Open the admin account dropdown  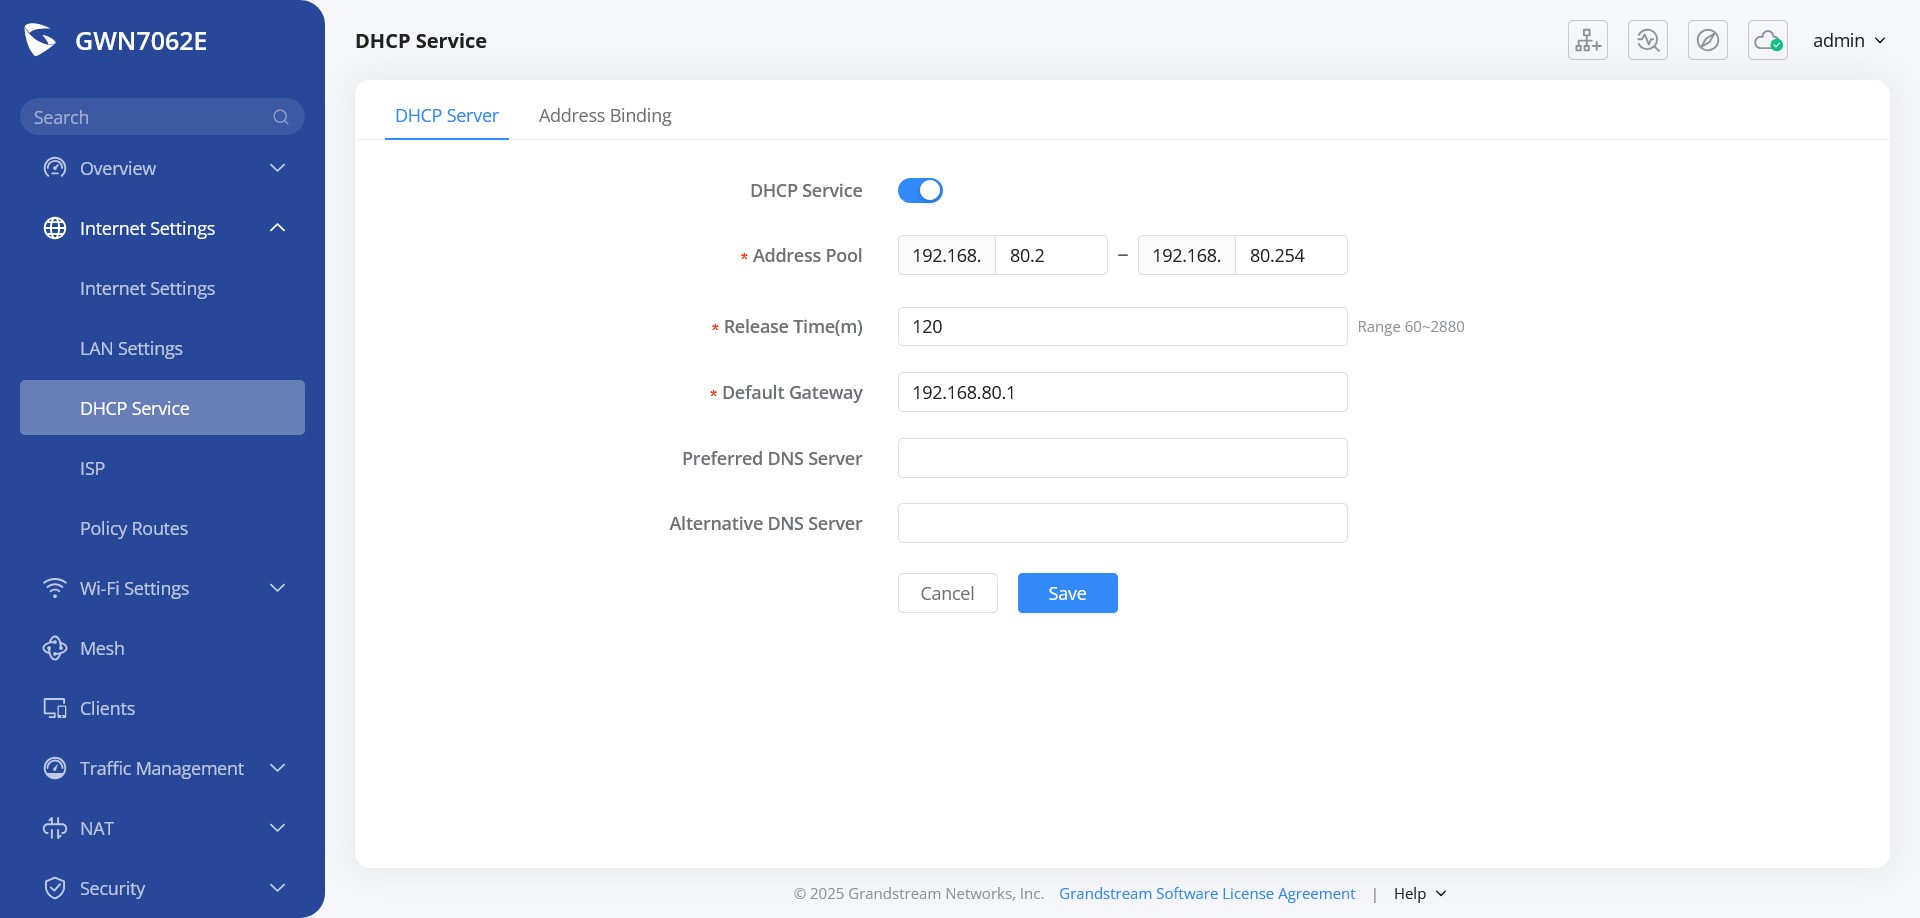[x=1849, y=40]
